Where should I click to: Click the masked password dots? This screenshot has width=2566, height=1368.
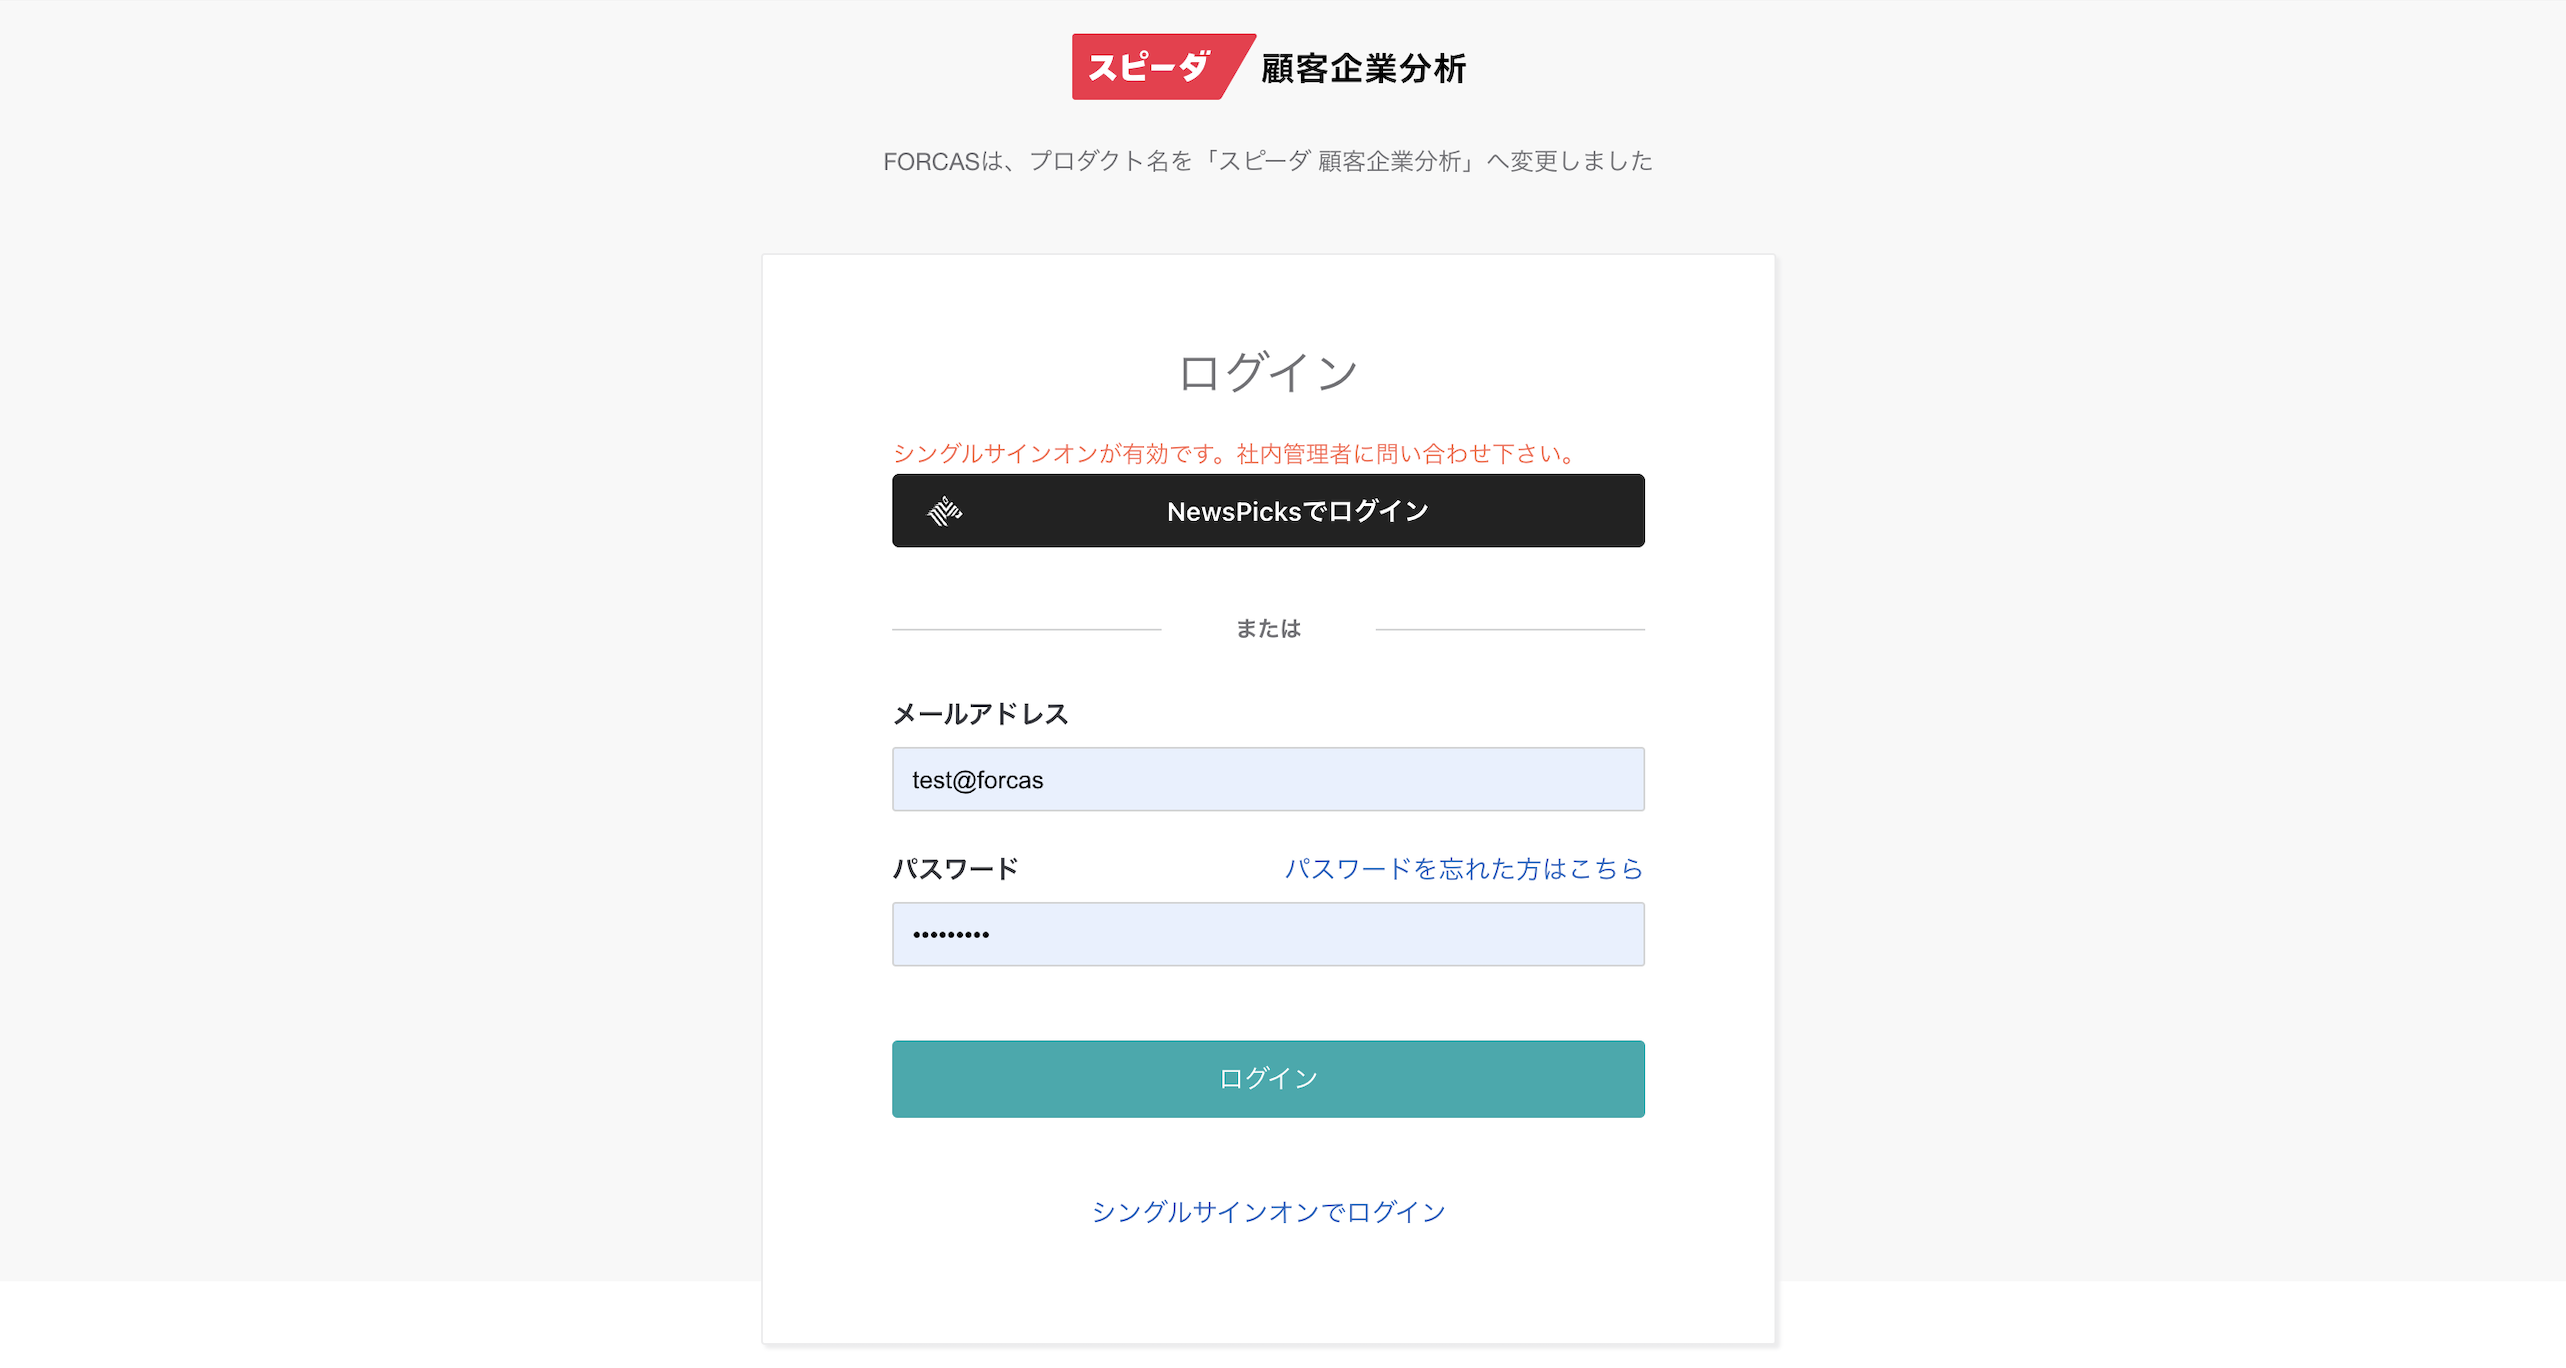coord(951,935)
